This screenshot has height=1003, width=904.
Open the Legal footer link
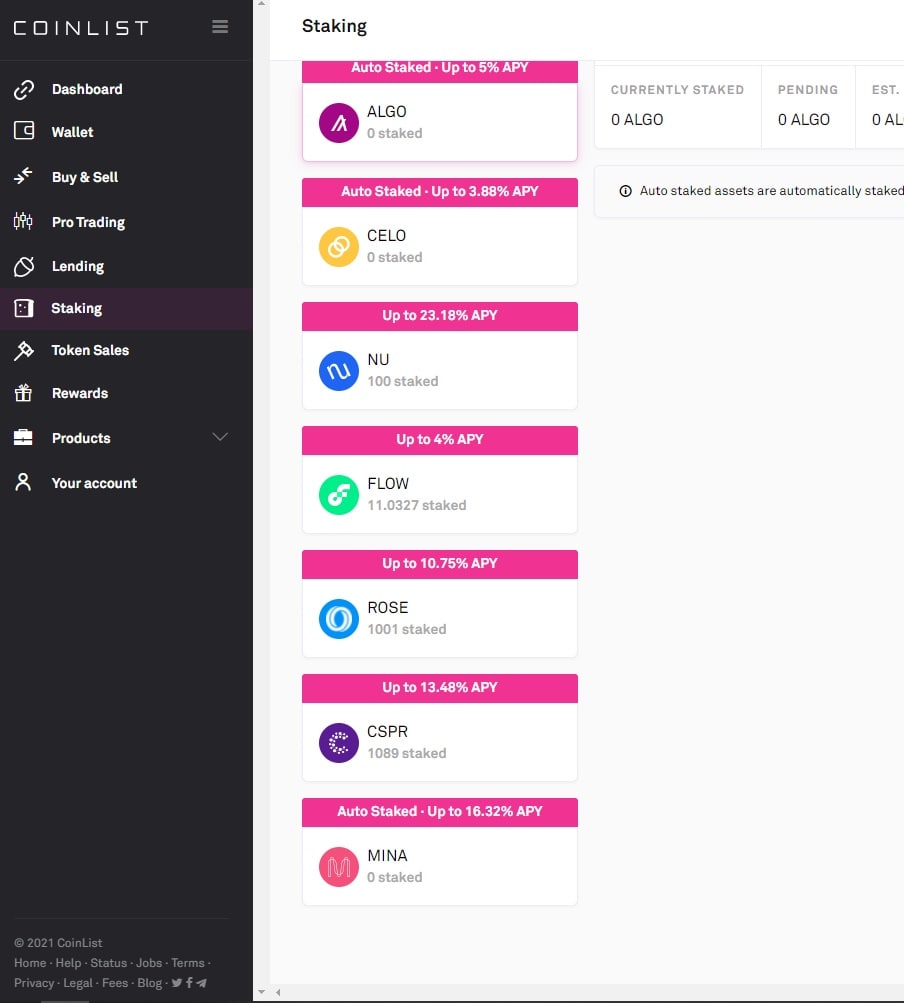pos(78,983)
